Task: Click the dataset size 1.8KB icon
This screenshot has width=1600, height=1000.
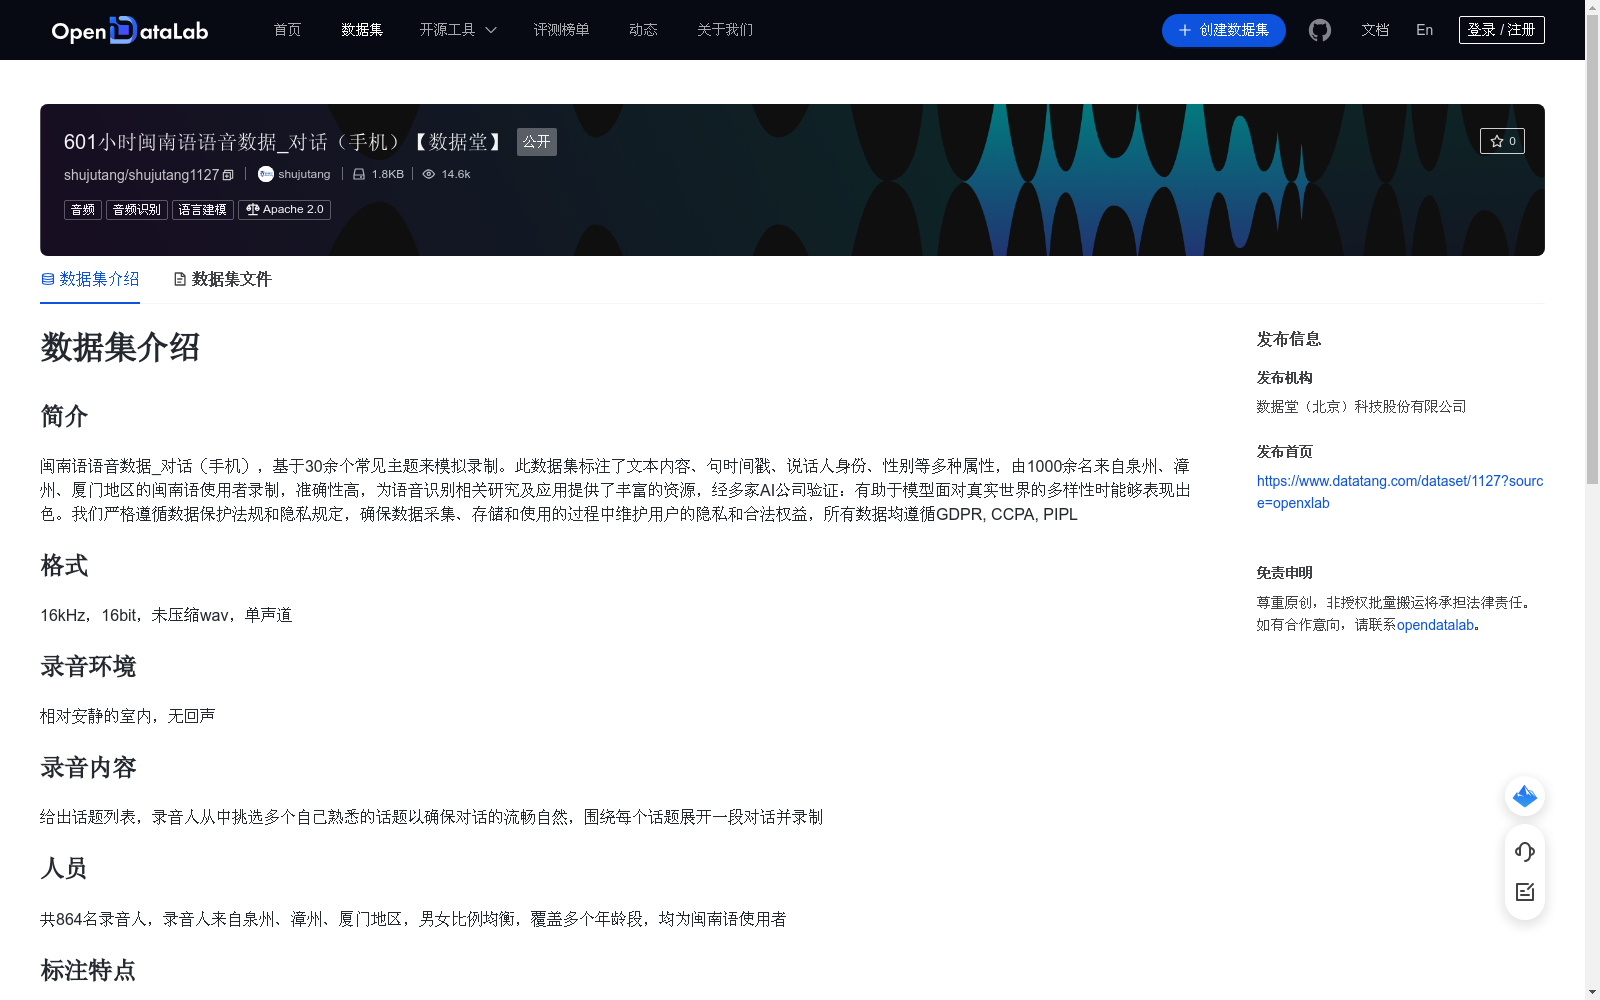Action: 359,174
